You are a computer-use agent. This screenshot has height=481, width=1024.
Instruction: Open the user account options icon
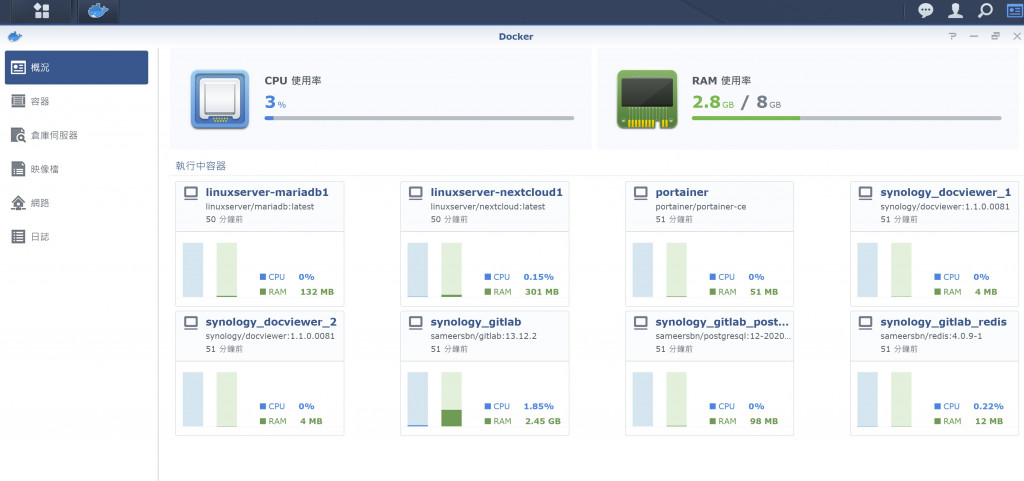[x=955, y=10]
